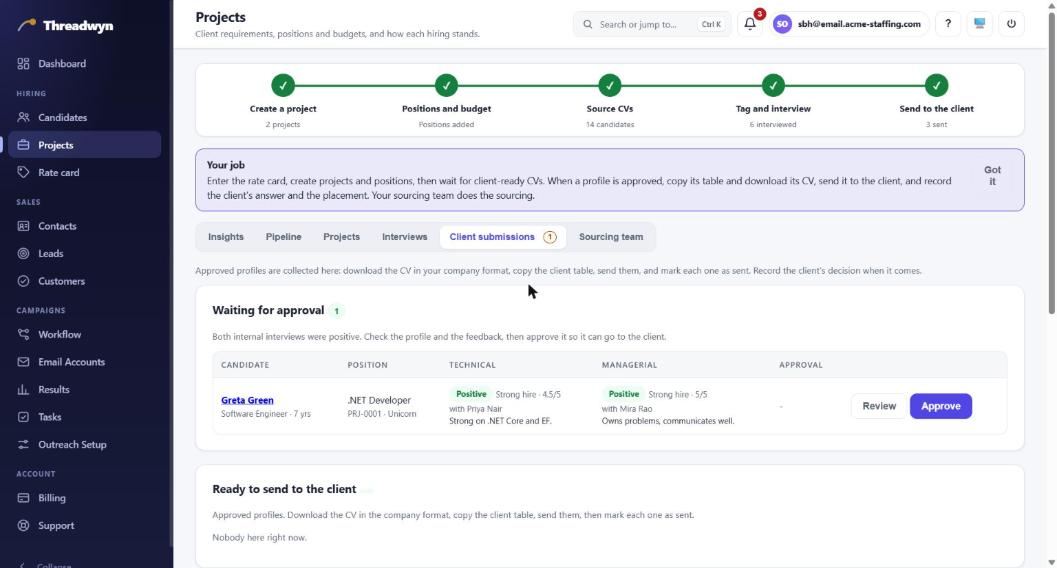This screenshot has width=1057, height=568.
Task: Click the power logout icon
Action: pos(1011,24)
